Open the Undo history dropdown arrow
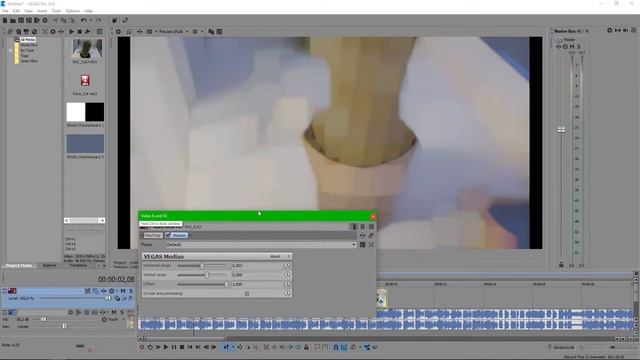The height and width of the screenshot is (360, 640). (90, 20)
